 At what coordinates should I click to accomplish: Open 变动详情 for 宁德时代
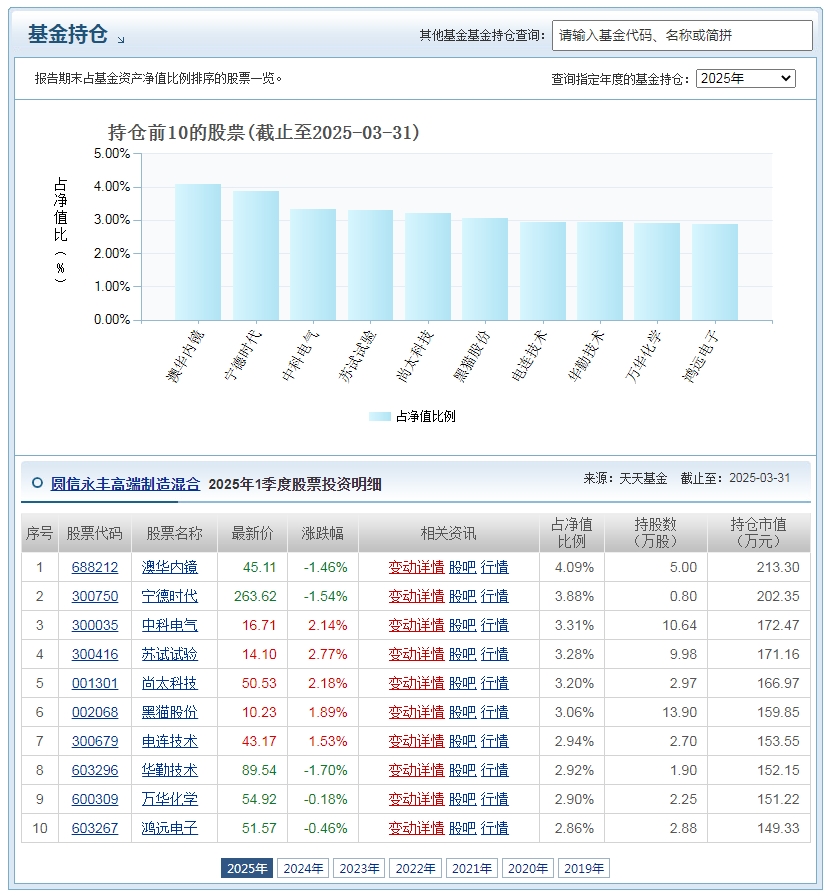tap(416, 597)
